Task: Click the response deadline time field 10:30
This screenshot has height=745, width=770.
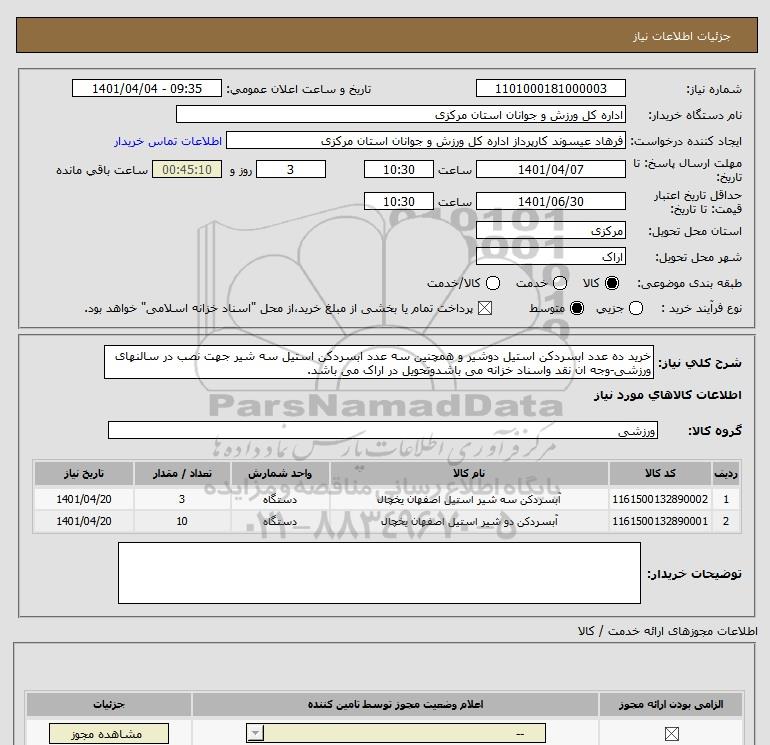Action: click(x=399, y=169)
